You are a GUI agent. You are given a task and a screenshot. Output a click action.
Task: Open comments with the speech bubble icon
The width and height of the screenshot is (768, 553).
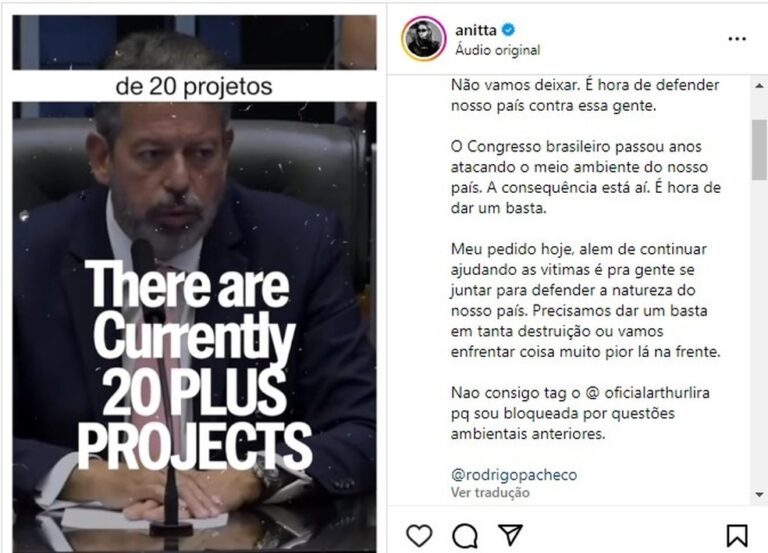tap(465, 535)
